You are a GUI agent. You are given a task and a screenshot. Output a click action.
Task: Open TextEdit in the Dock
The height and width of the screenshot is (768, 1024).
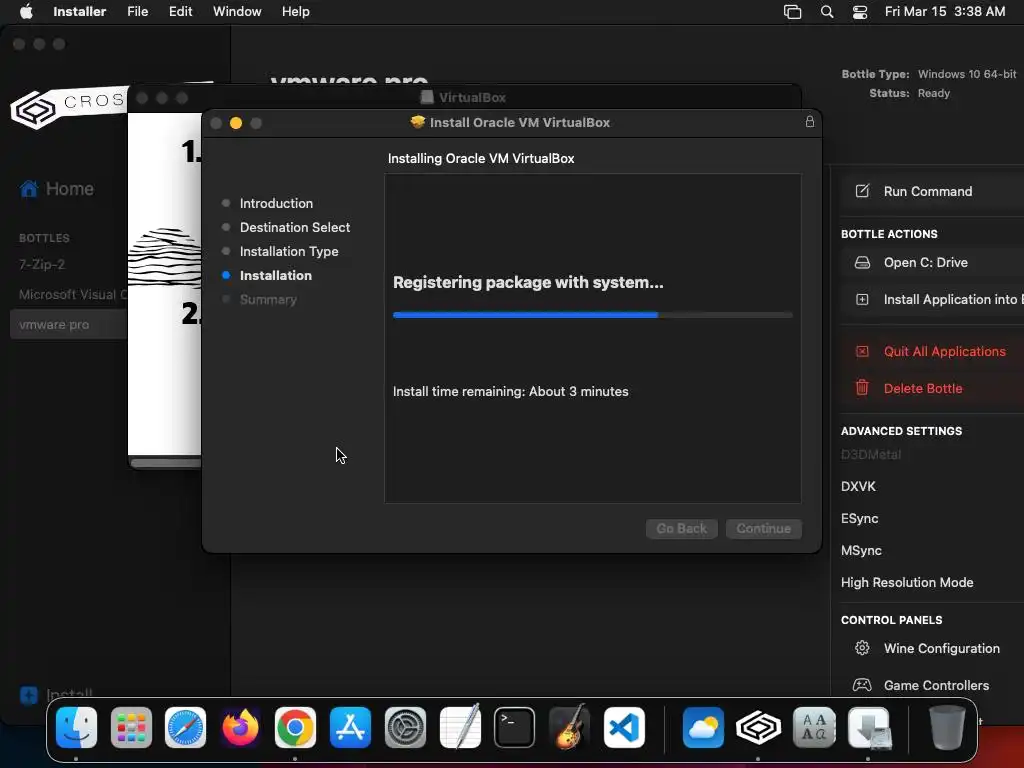[460, 727]
